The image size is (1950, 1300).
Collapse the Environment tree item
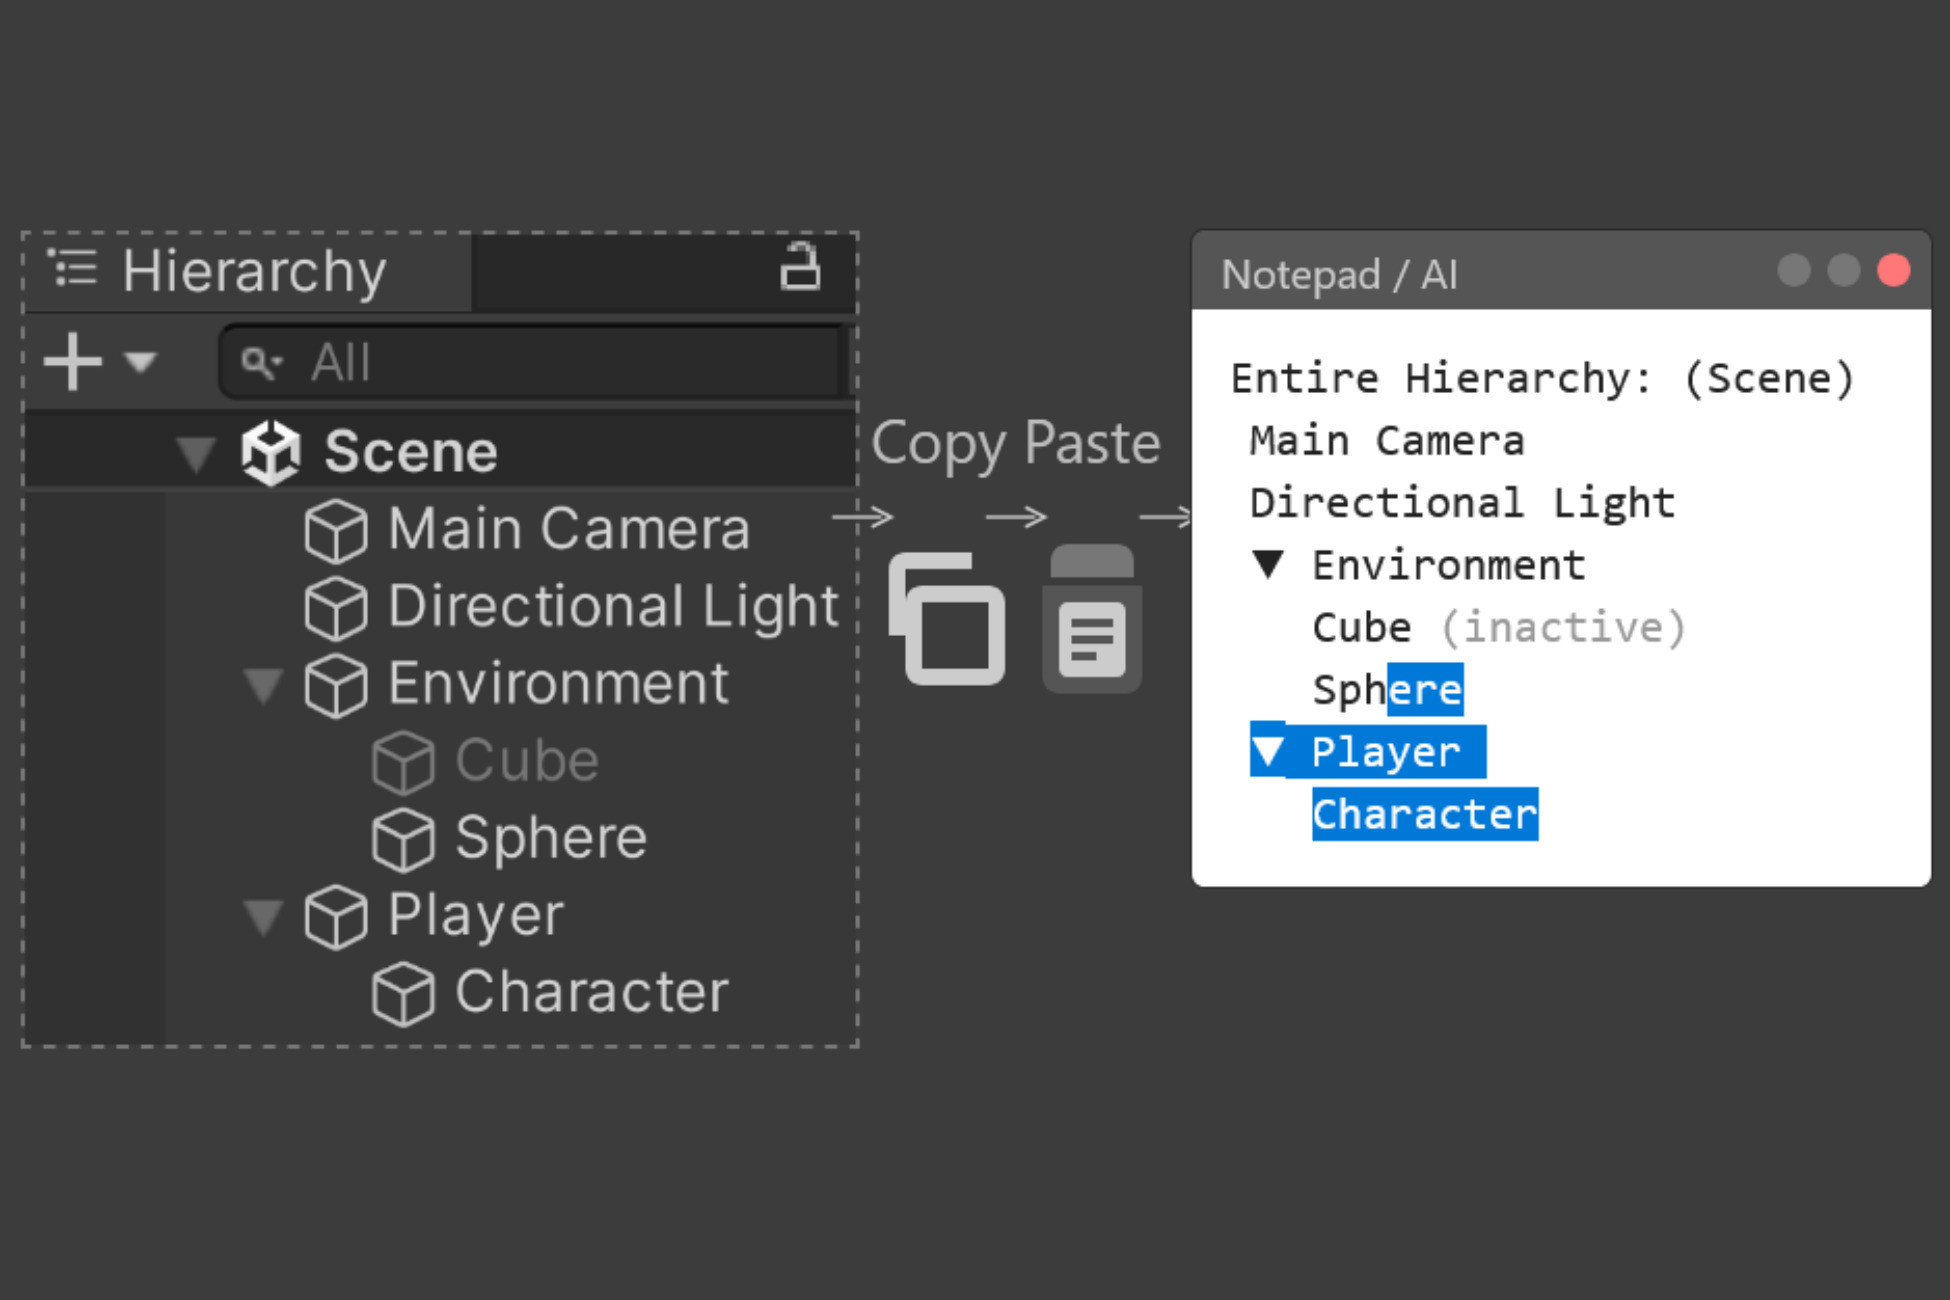[263, 685]
